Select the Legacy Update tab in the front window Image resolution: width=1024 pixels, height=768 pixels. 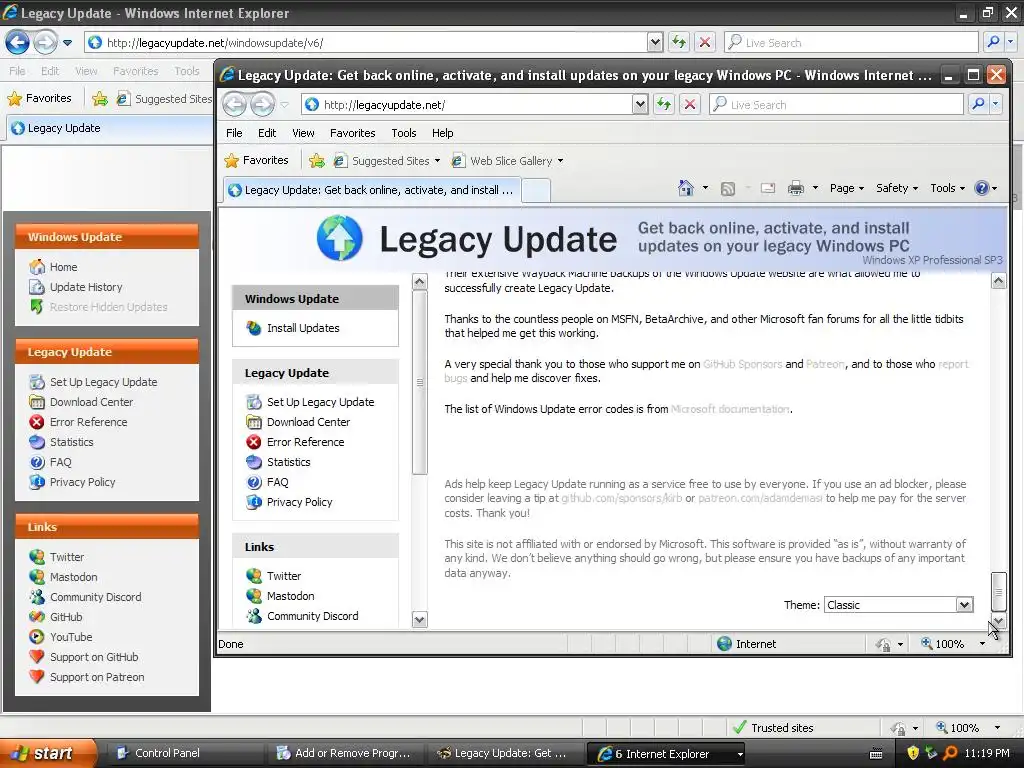coord(372,190)
